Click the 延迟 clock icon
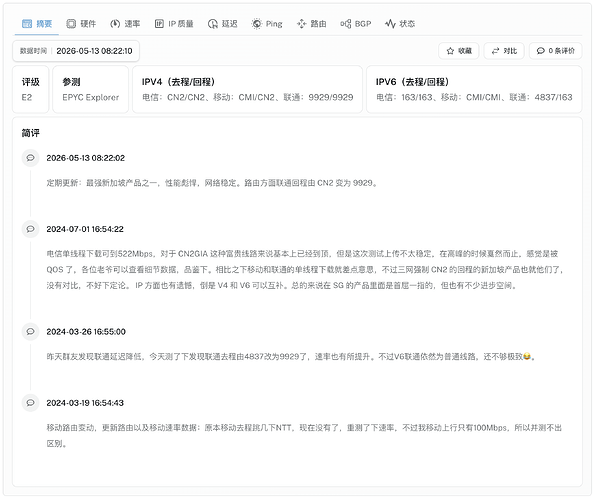594x500 pixels. point(213,24)
